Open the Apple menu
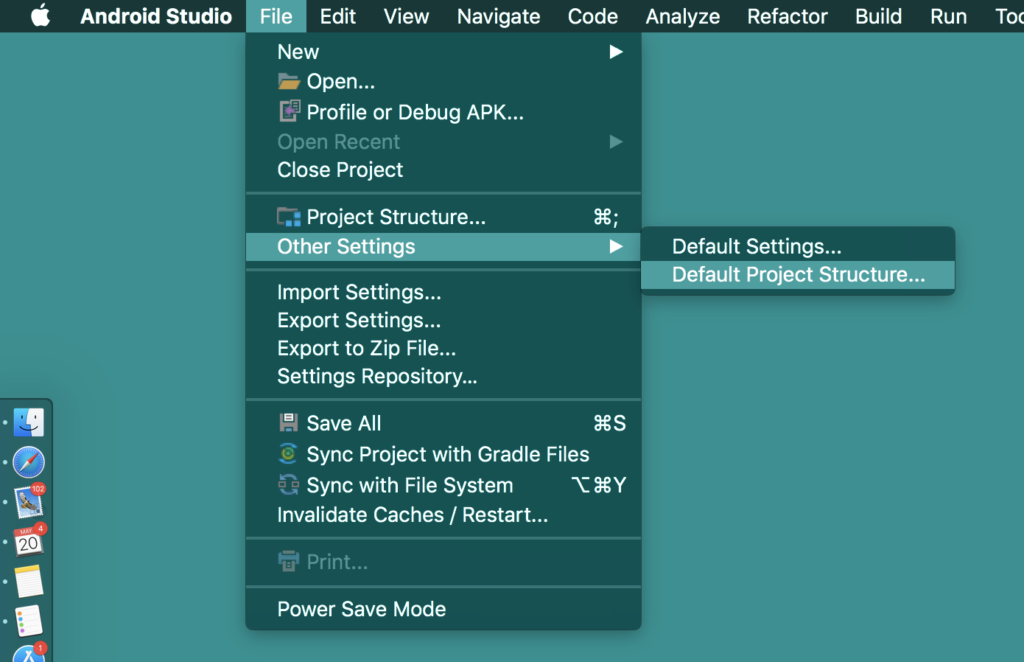 click(x=40, y=16)
